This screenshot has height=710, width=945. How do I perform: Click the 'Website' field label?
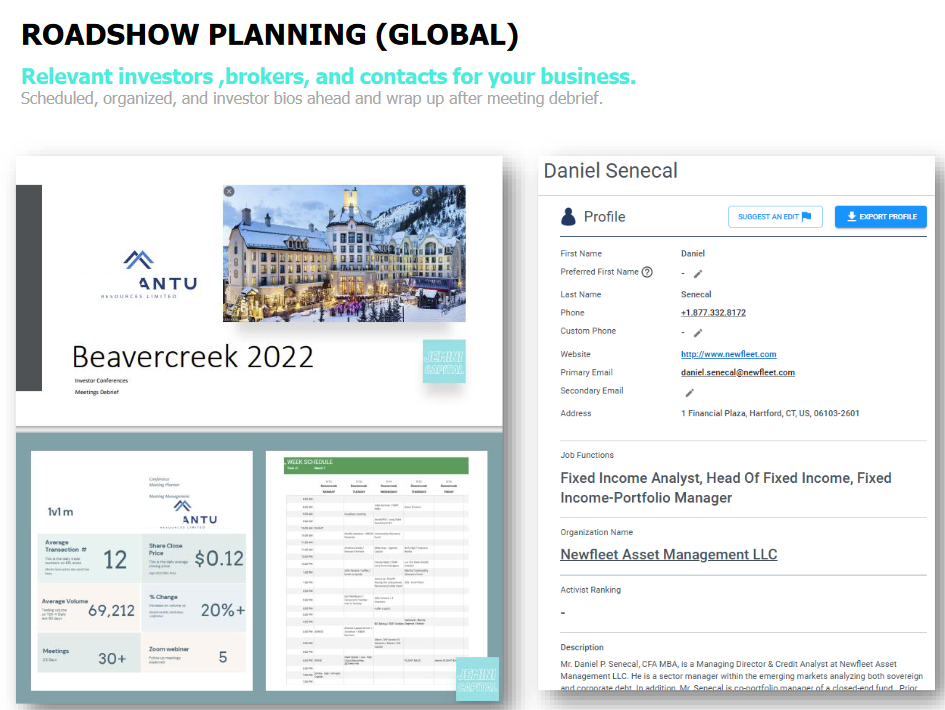pyautogui.click(x=576, y=354)
